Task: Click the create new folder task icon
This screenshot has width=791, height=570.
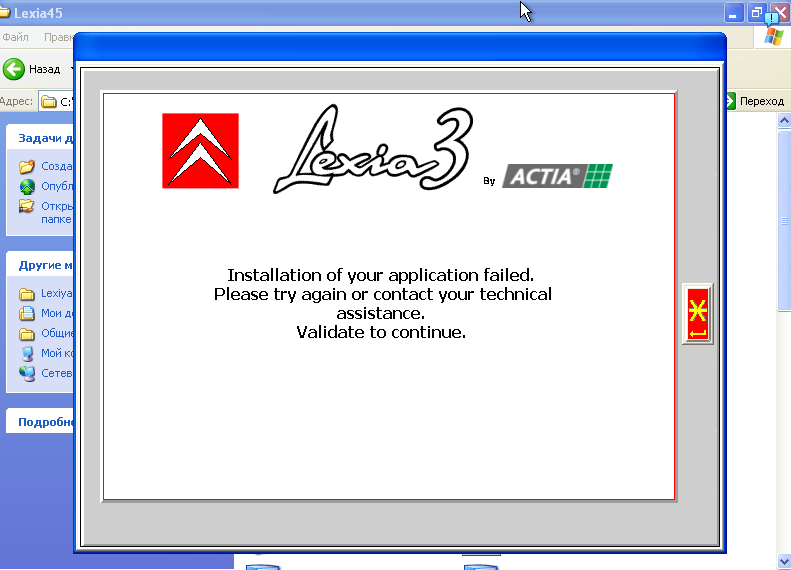Action: [x=27, y=166]
